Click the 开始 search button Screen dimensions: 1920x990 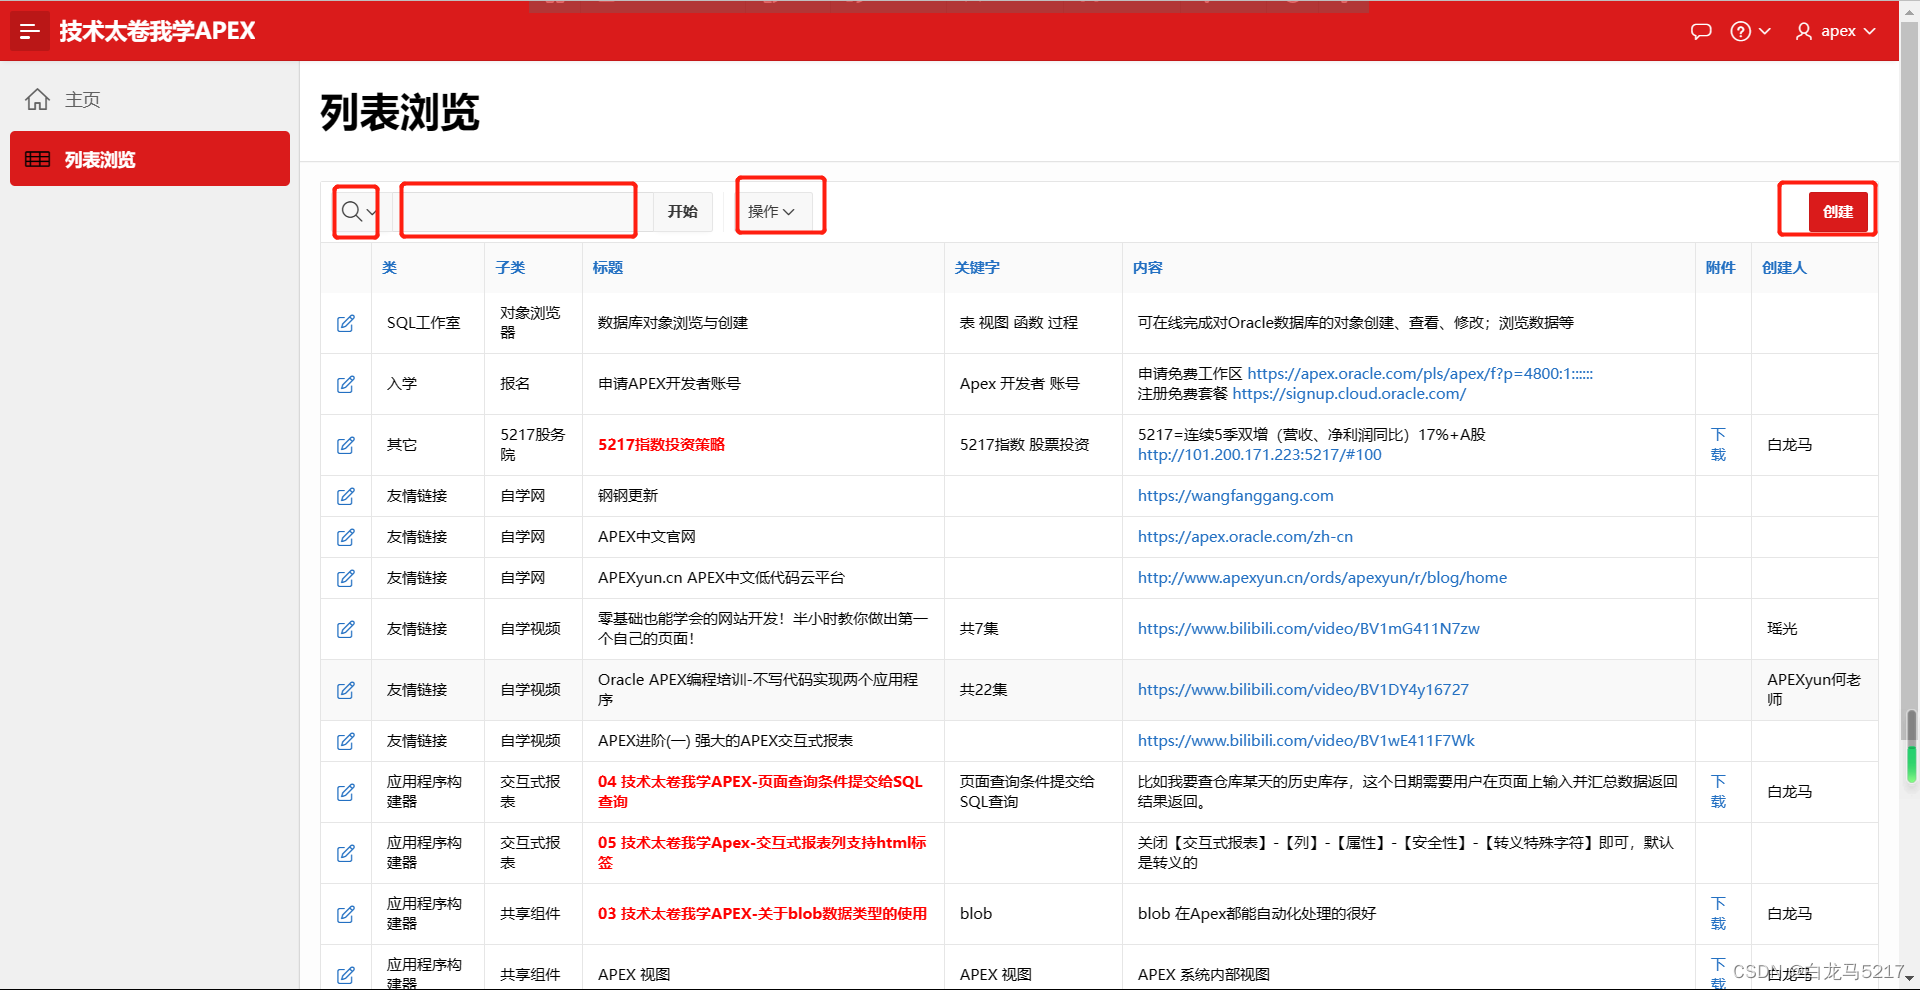(x=683, y=211)
